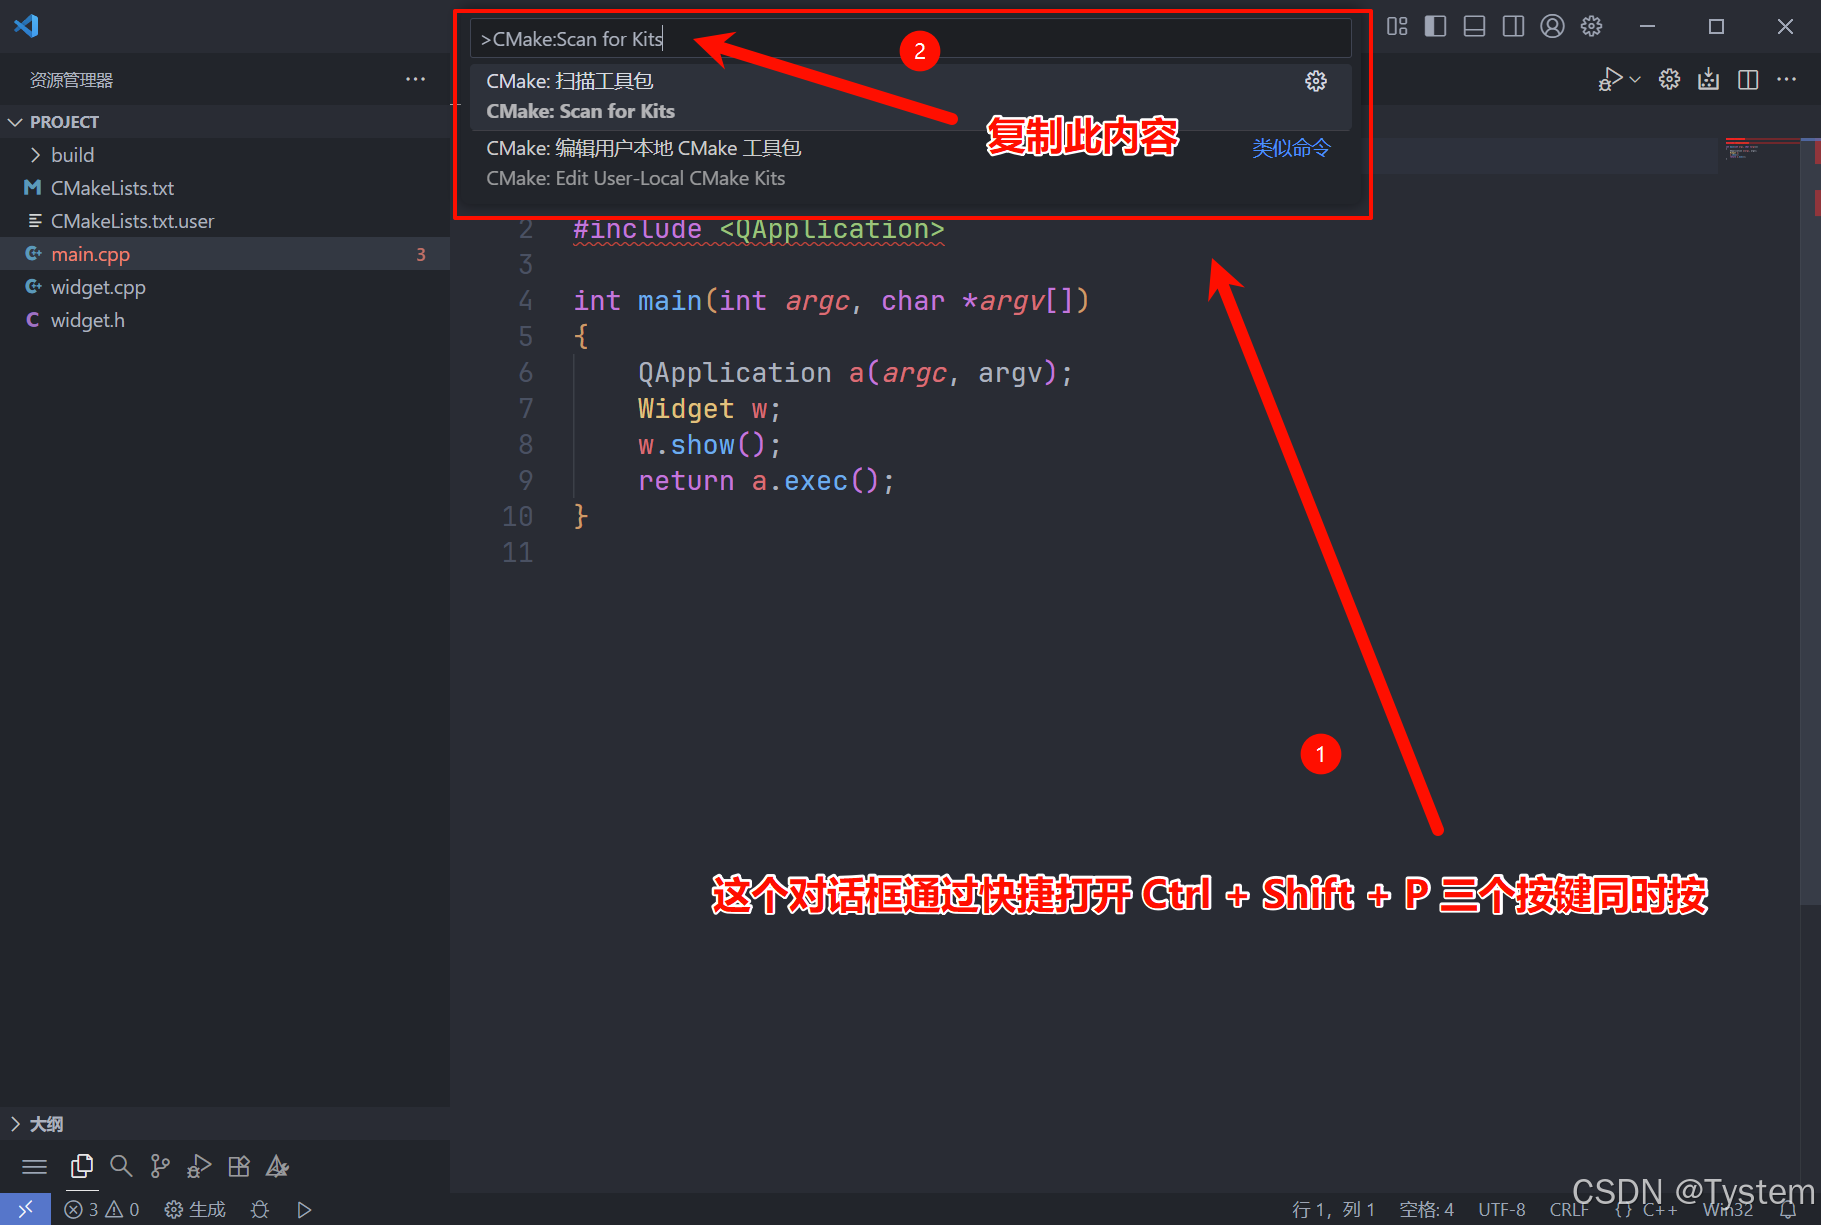Click '#include <QApplication>' line in editor
The height and width of the screenshot is (1225, 1821).
coord(758,230)
